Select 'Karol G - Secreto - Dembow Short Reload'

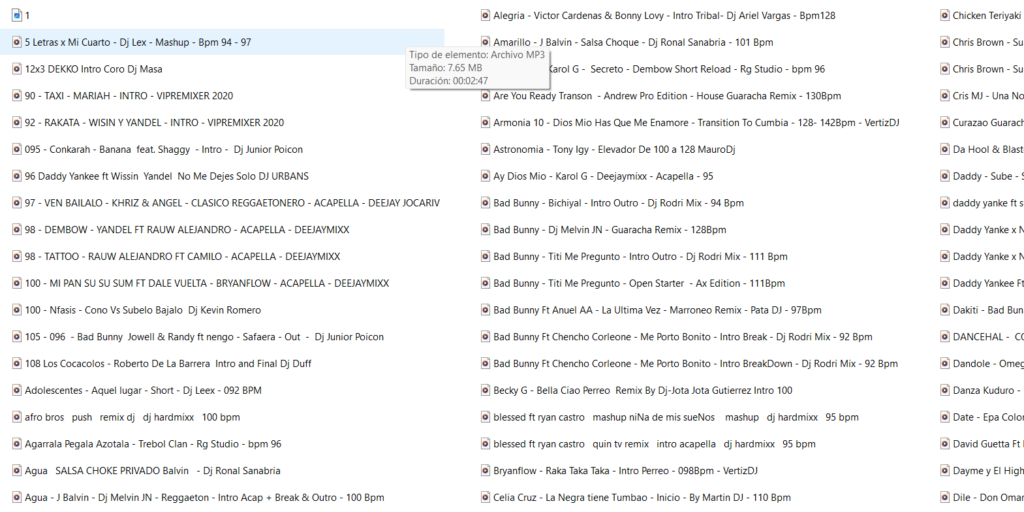(687, 69)
